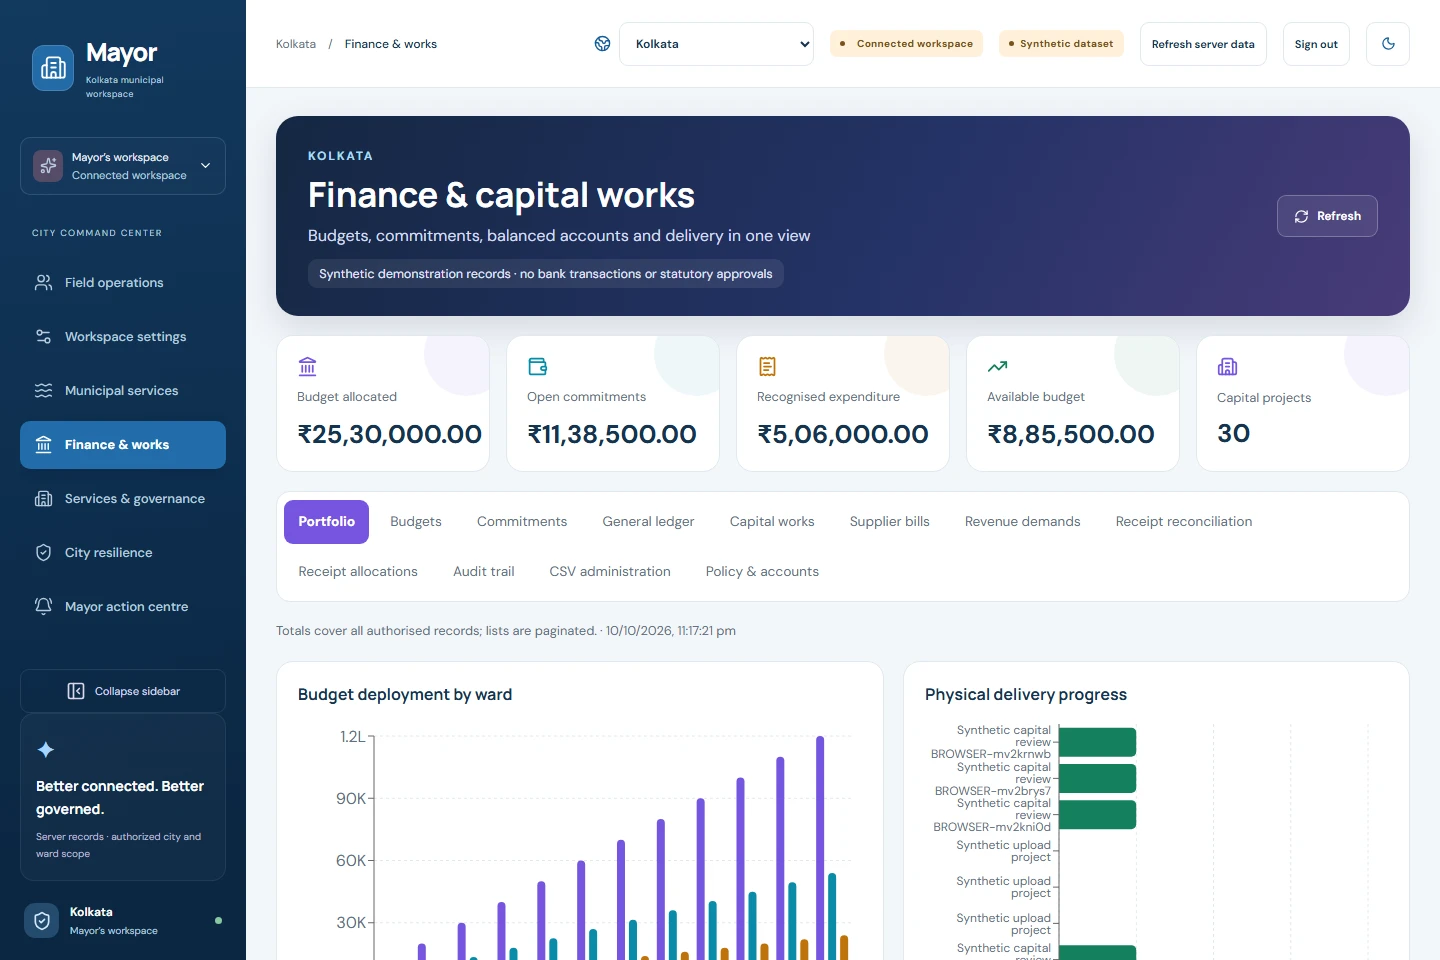Click the BROWSER-mv2krnwb green progress bar
The width and height of the screenshot is (1440, 960).
[x=1097, y=742]
